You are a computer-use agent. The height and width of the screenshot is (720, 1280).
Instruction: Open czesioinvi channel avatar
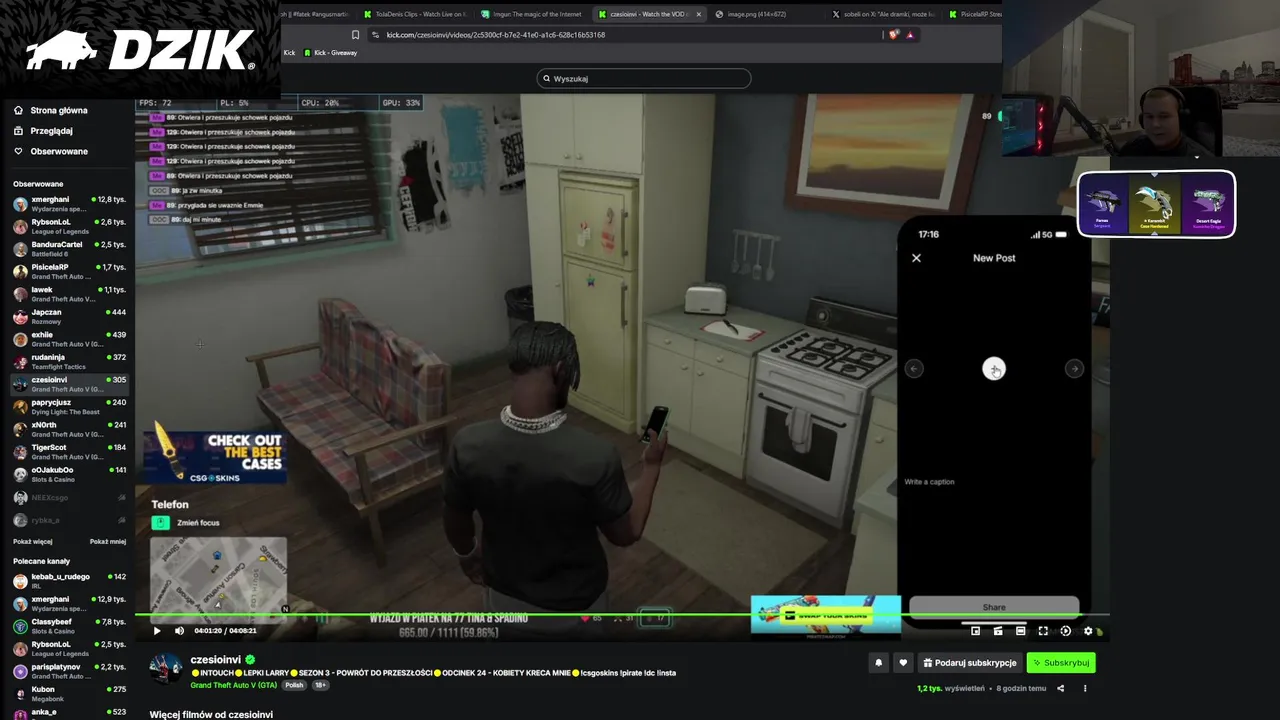click(165, 668)
